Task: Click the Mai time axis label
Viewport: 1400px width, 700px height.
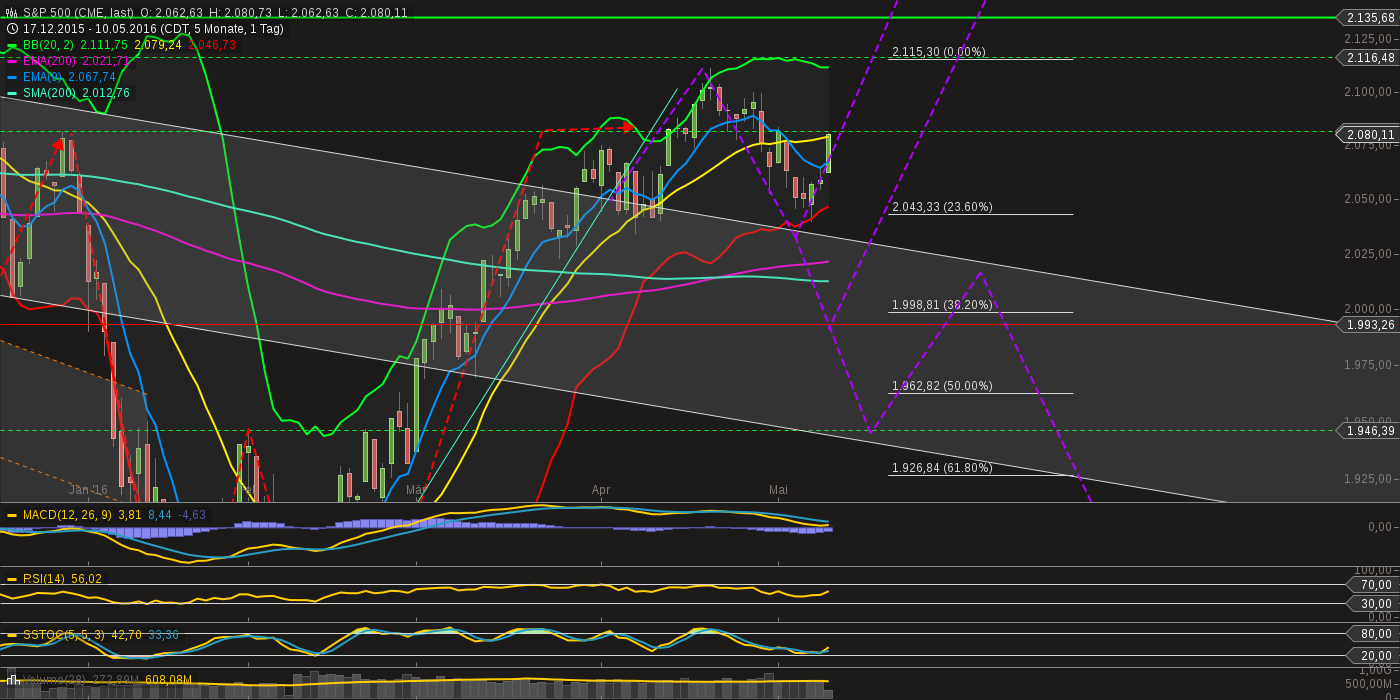Action: 778,490
